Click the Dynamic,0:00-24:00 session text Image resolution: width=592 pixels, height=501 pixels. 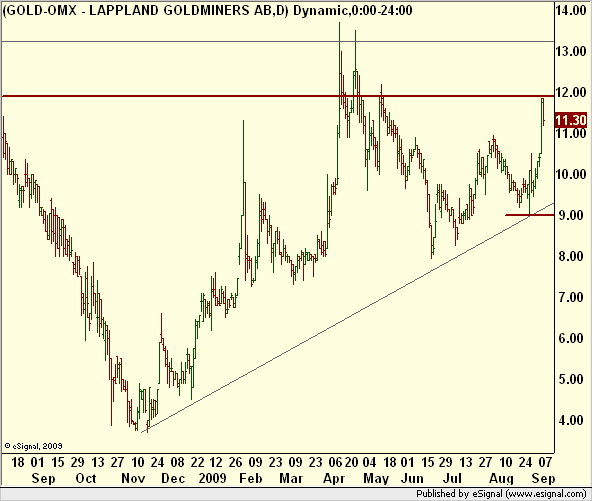point(353,10)
